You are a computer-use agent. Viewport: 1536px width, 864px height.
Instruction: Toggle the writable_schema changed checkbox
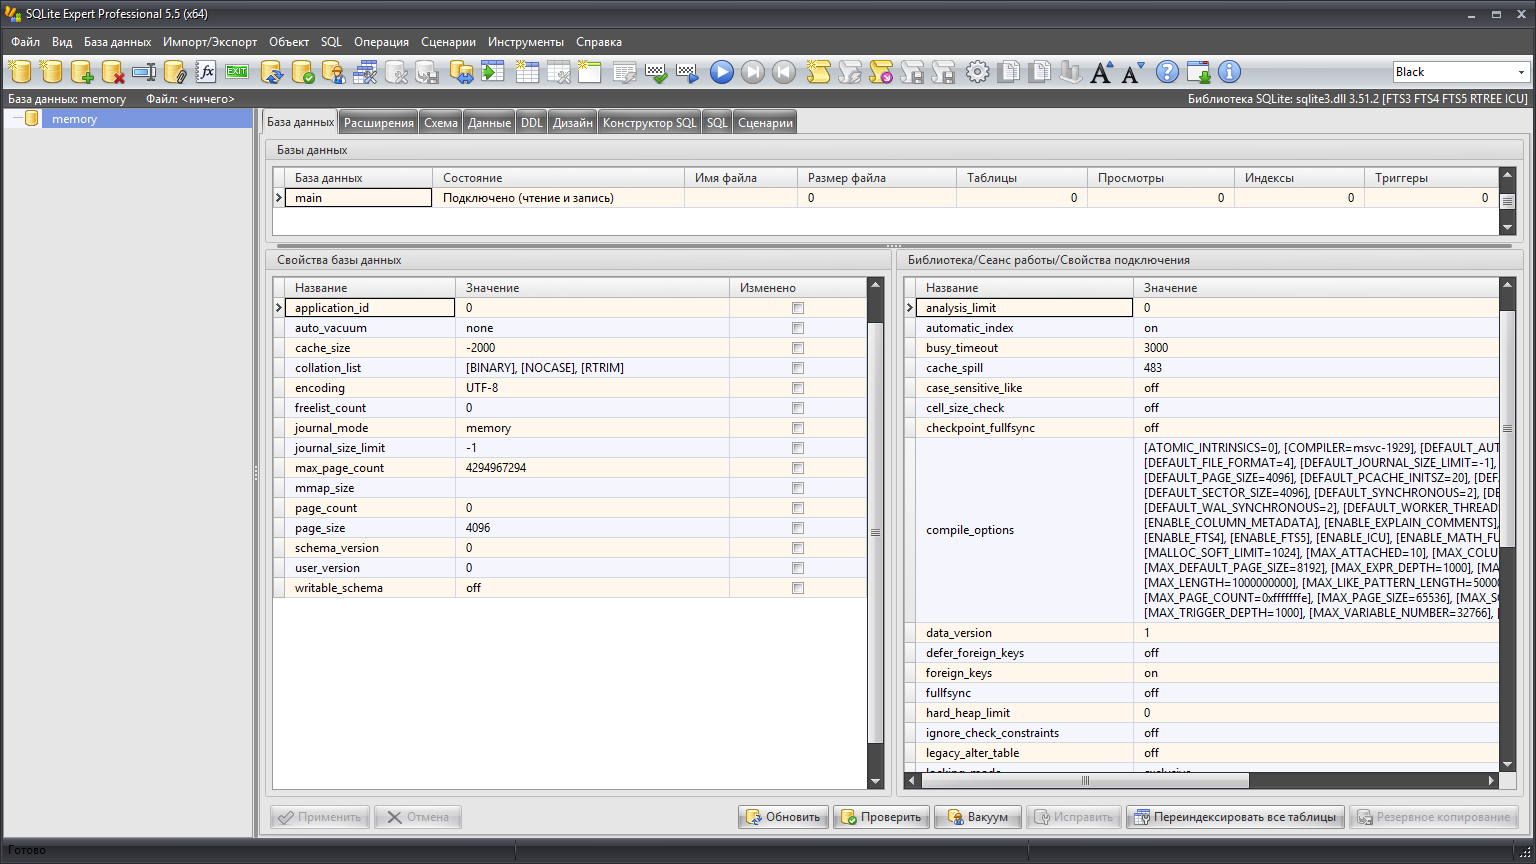point(797,588)
